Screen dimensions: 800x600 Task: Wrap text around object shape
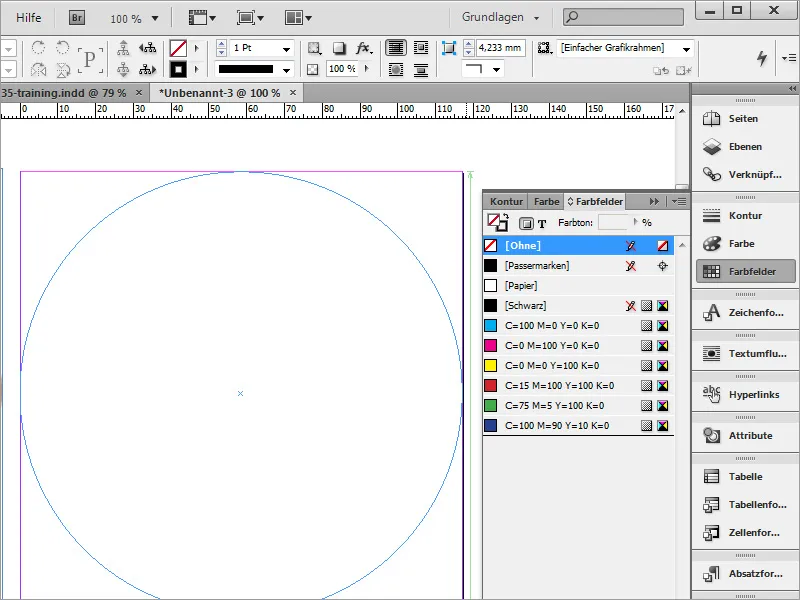(x=395, y=69)
